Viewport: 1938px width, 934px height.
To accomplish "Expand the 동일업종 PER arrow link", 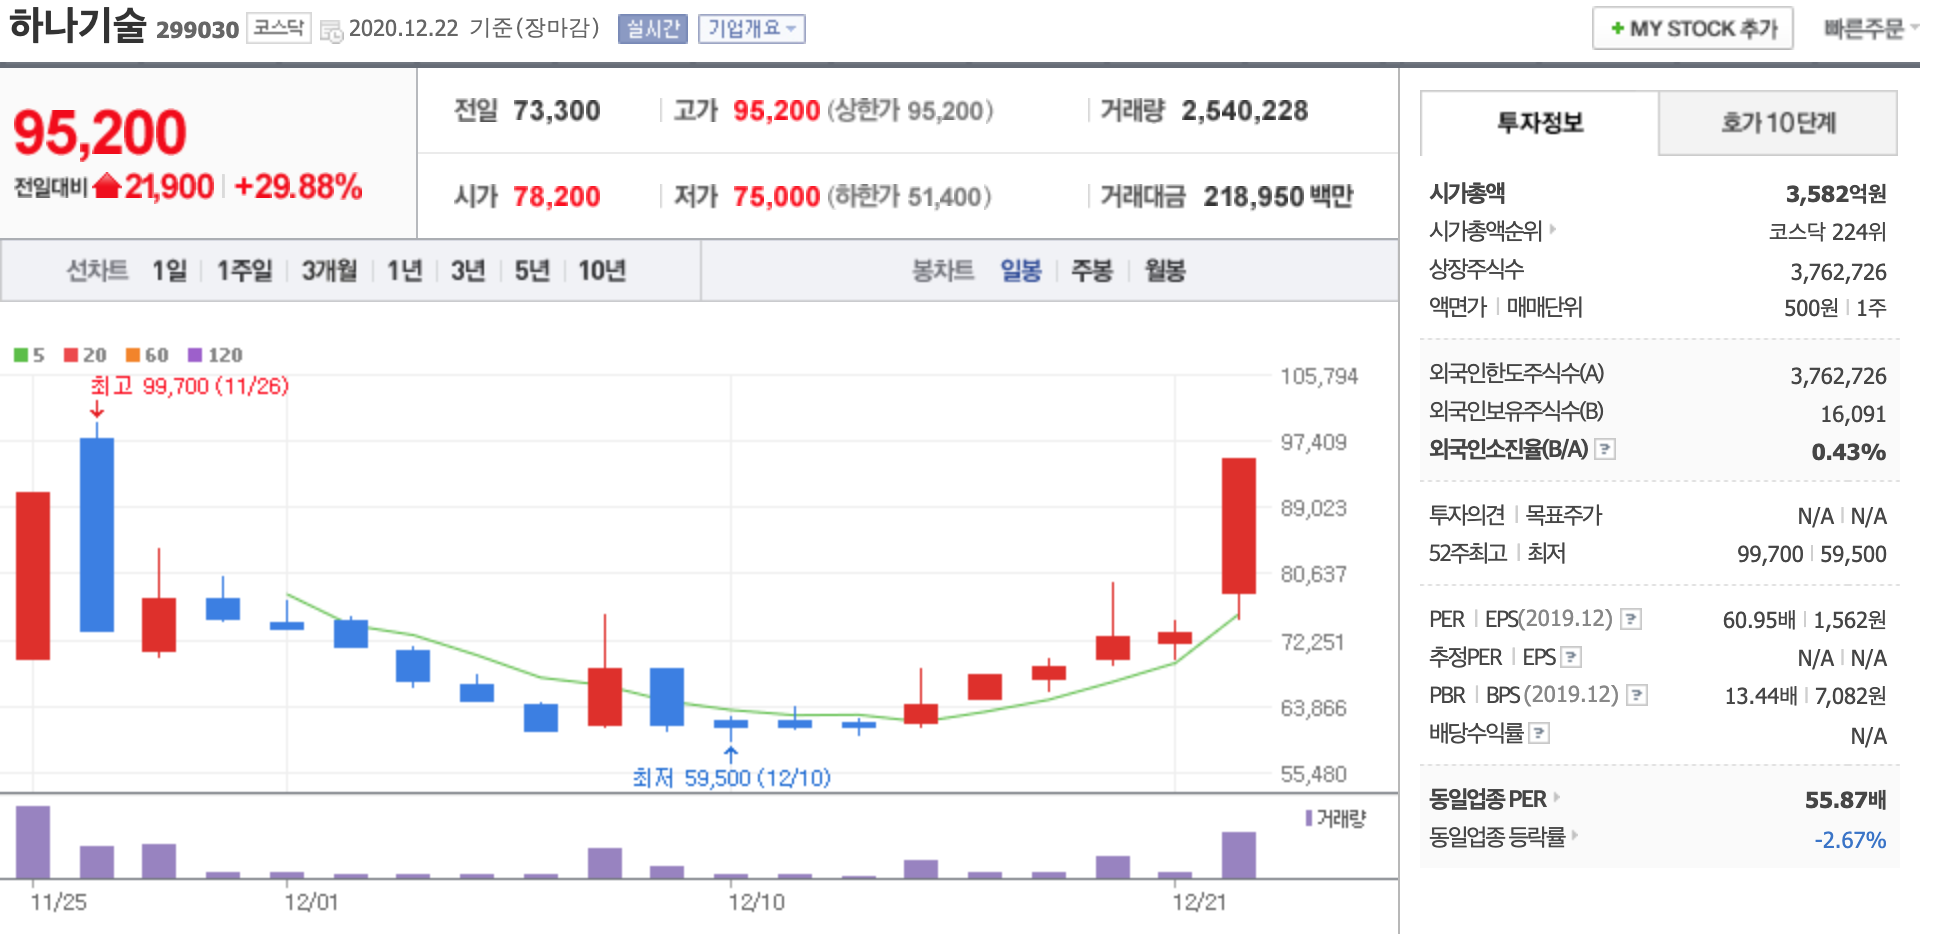I will pyautogui.click(x=1556, y=797).
